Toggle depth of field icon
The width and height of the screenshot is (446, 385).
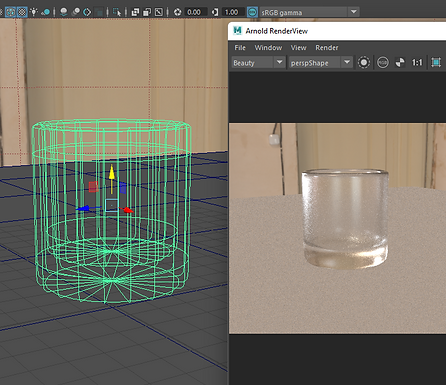tap(99, 12)
